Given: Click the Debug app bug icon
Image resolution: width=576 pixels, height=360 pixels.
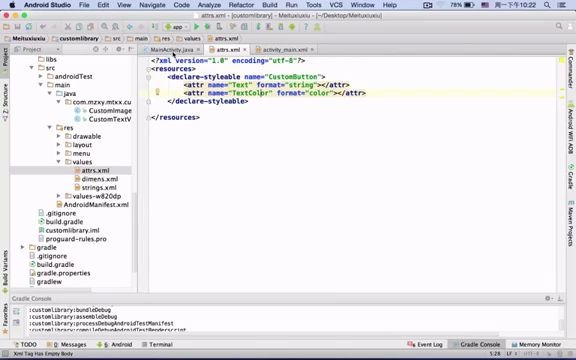Looking at the screenshot, I should pos(208,27).
